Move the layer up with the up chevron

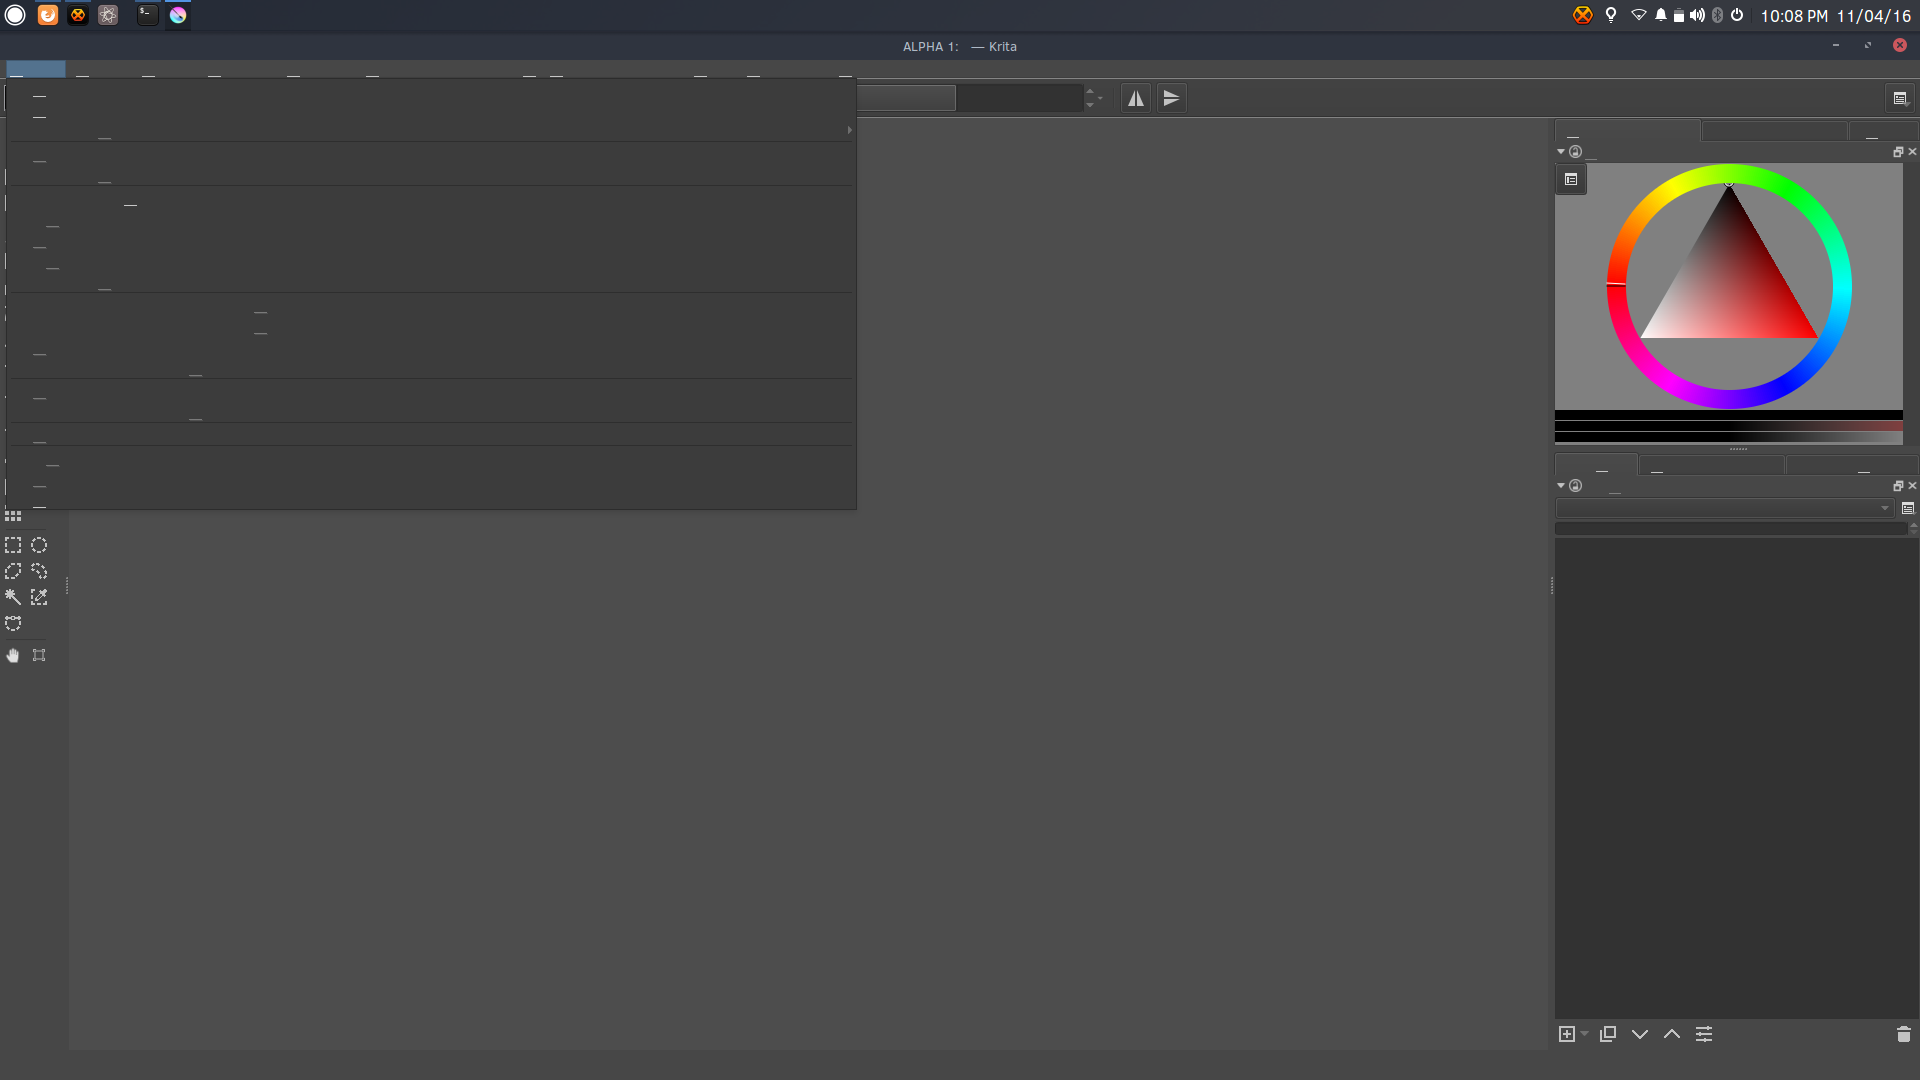(1672, 1034)
